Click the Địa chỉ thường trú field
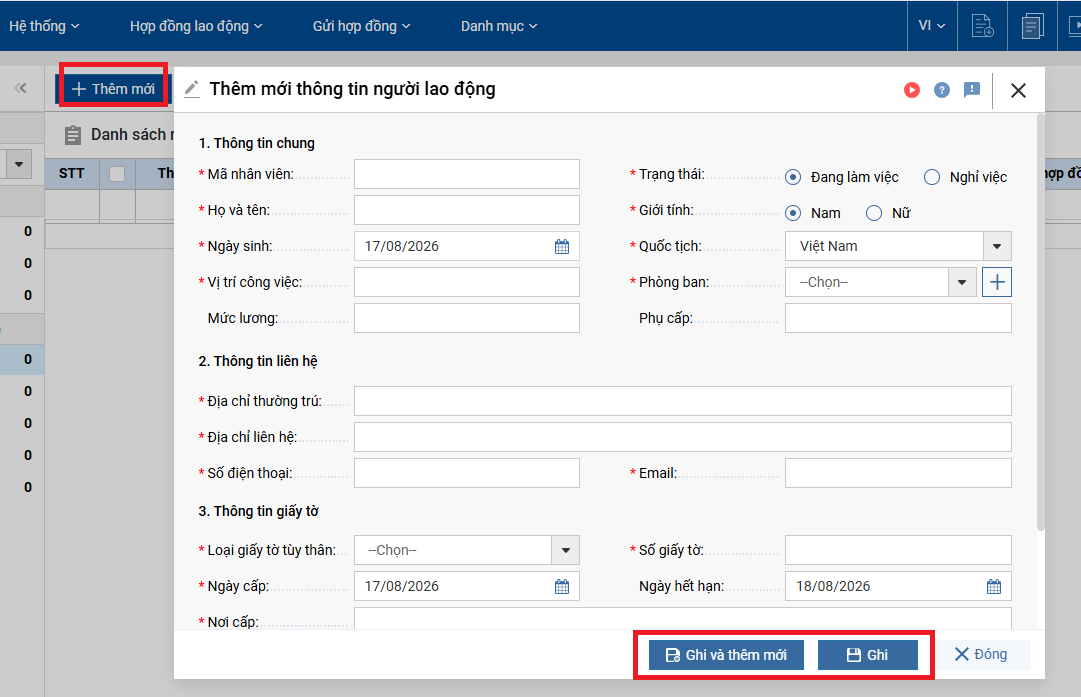Screen dimensions: 1081x697 [683, 401]
